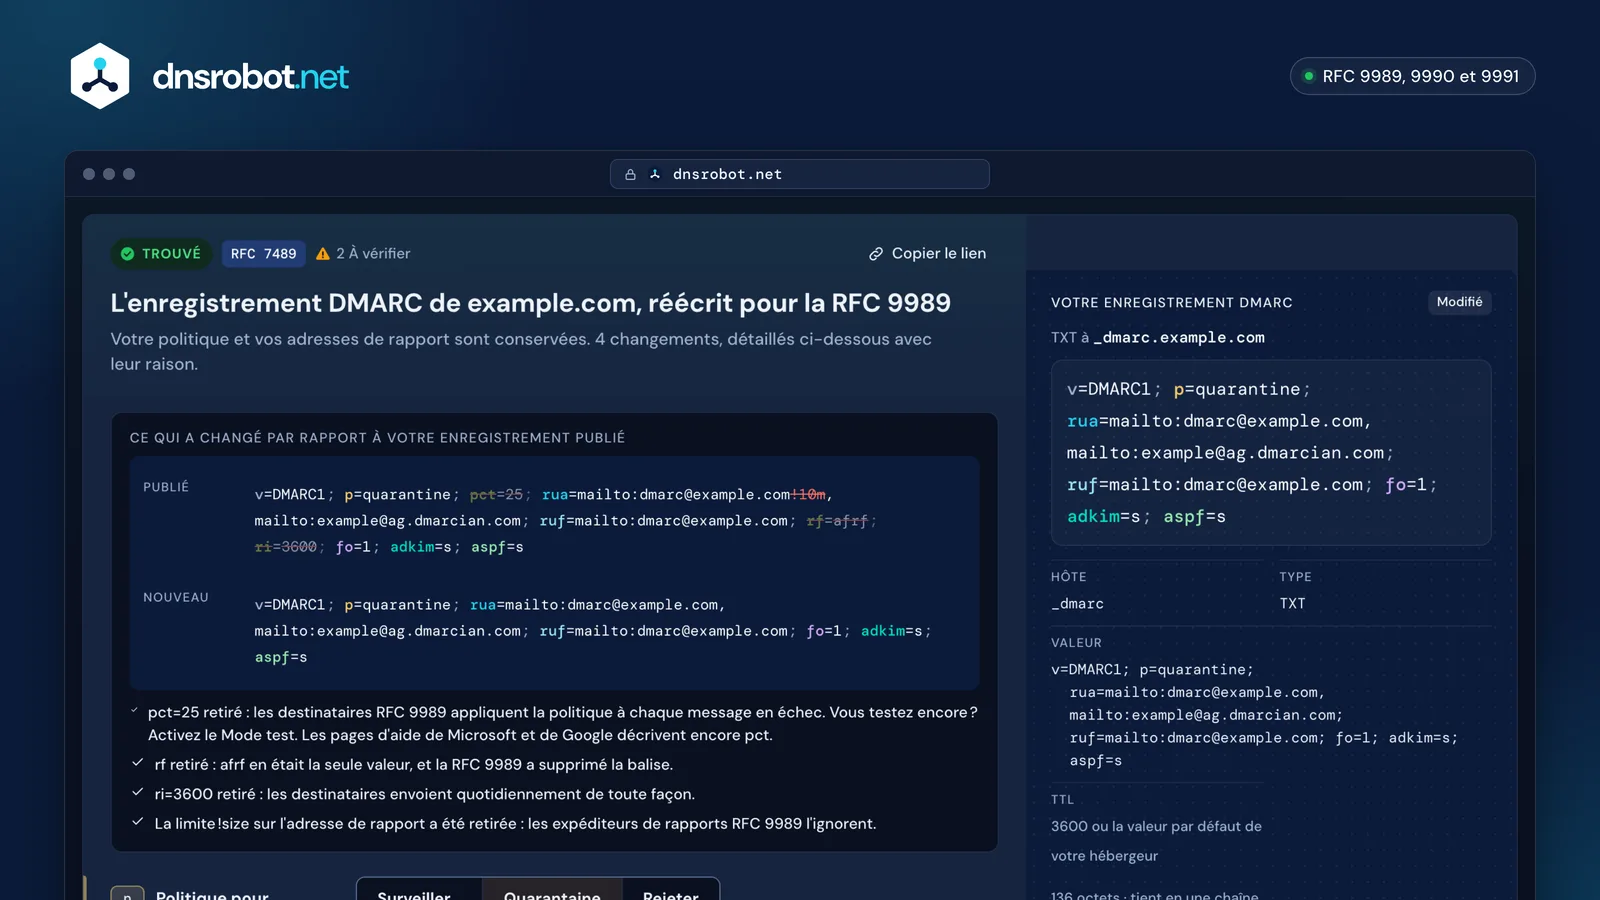Click the chain link icon beside Copier le lien
Image resolution: width=1600 pixels, height=900 pixels.
coord(876,254)
